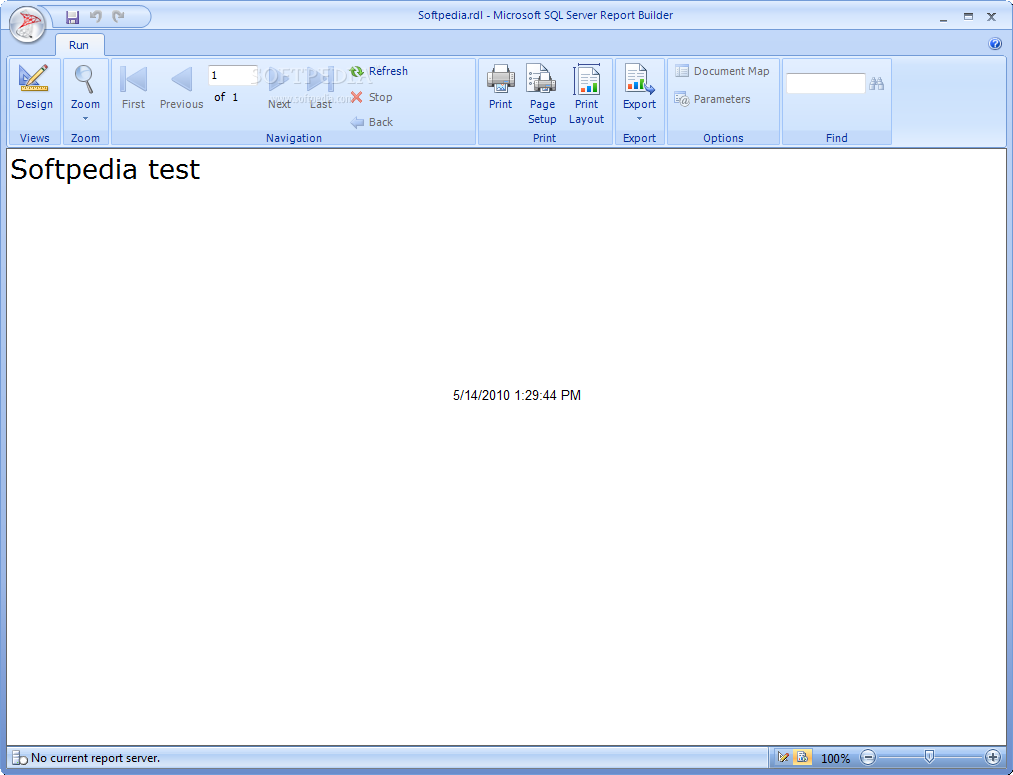Click the Redo arrow in quick access toolbar
This screenshot has height=775, width=1013.
pos(118,17)
